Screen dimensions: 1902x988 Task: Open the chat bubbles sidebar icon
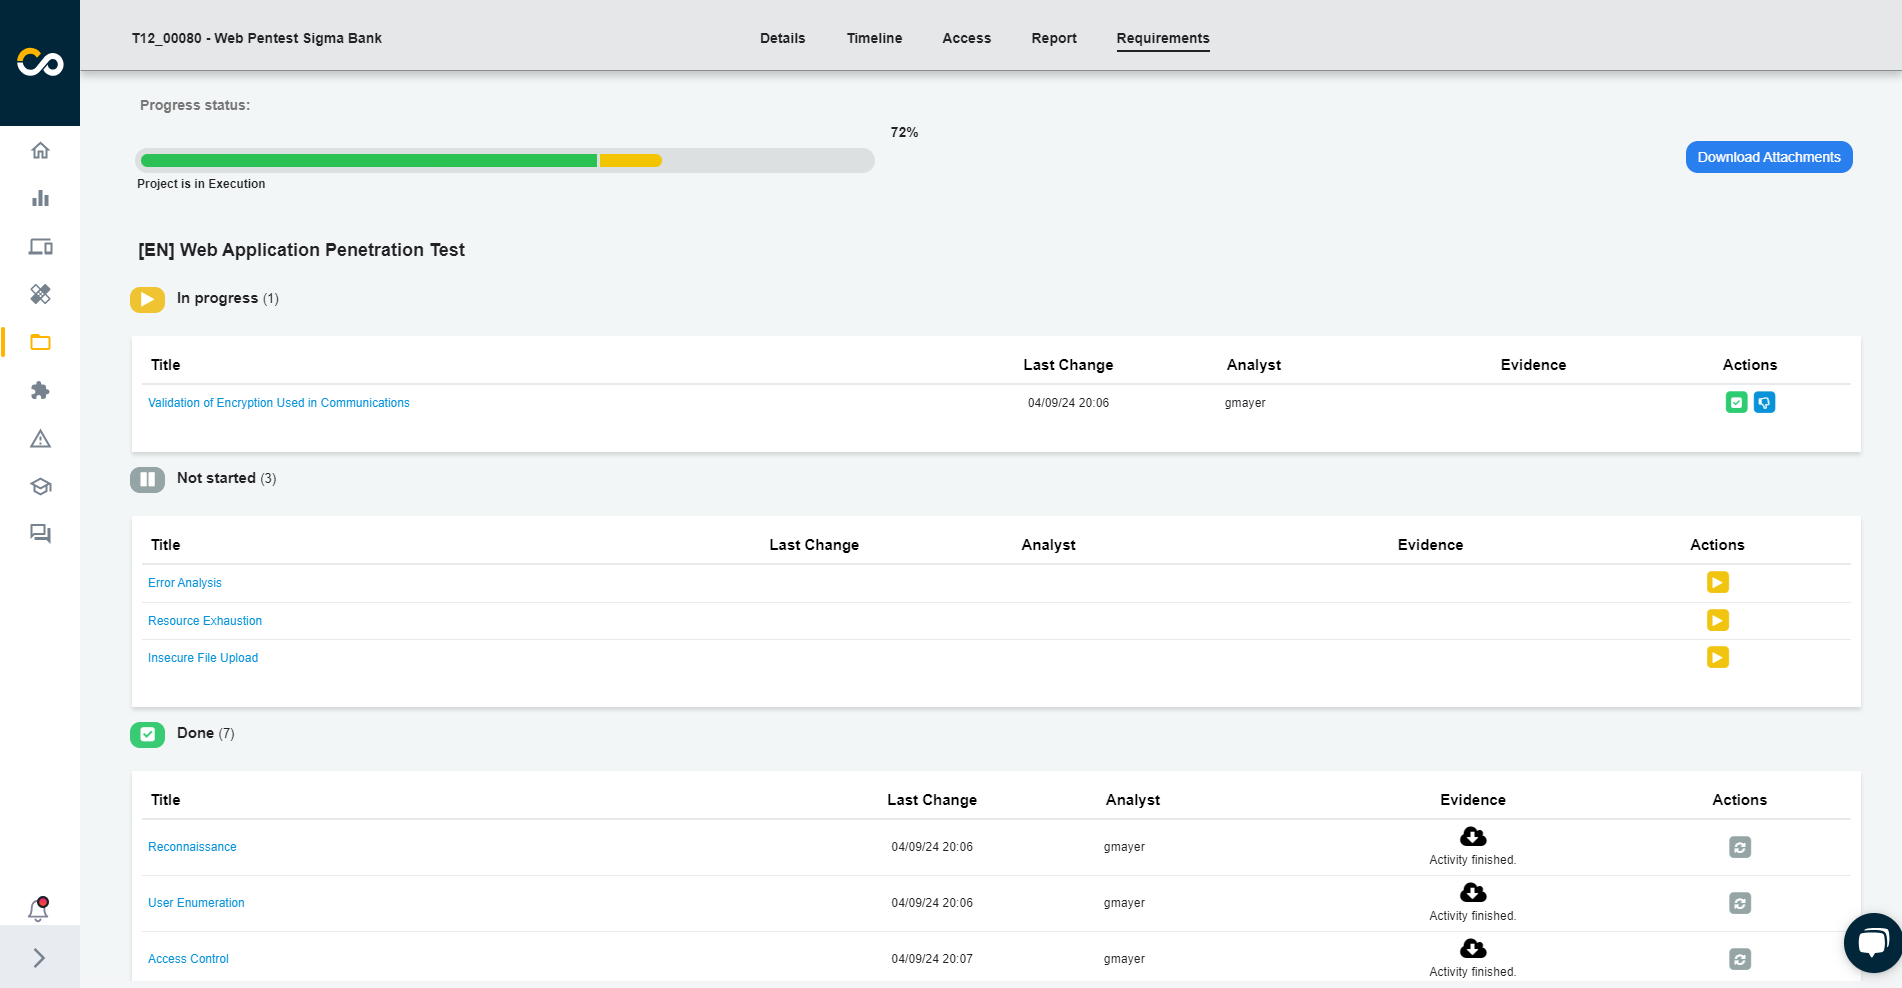coord(40,534)
